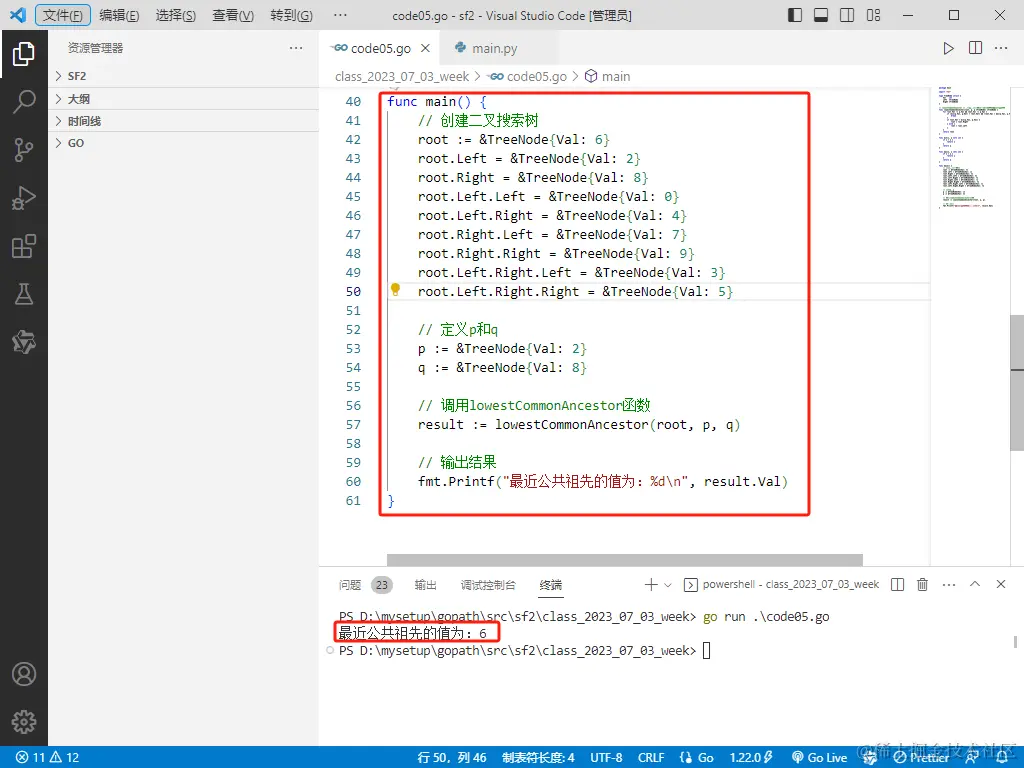Open the extension icon below the Testing flask

click(x=24, y=342)
